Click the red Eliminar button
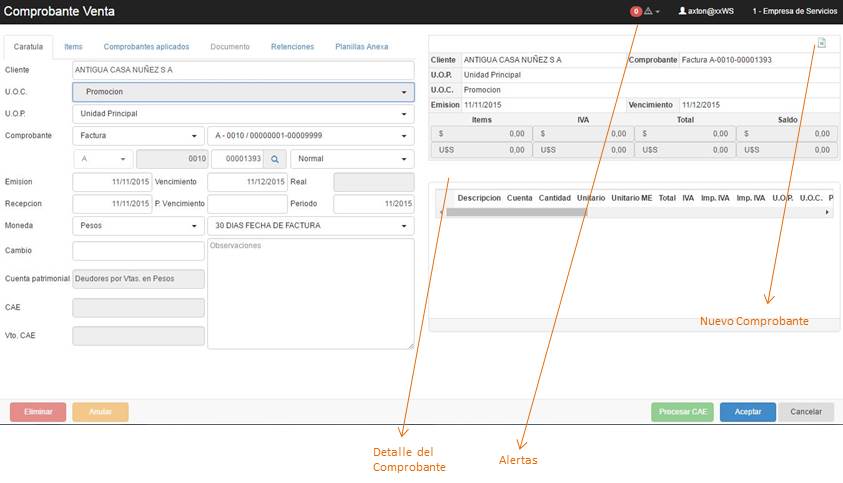This screenshot has height=483, width=843. pos(38,412)
